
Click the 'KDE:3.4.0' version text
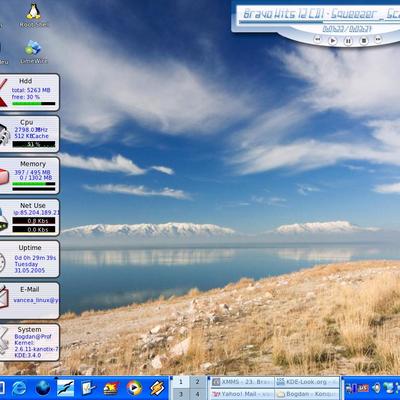pos(28,355)
